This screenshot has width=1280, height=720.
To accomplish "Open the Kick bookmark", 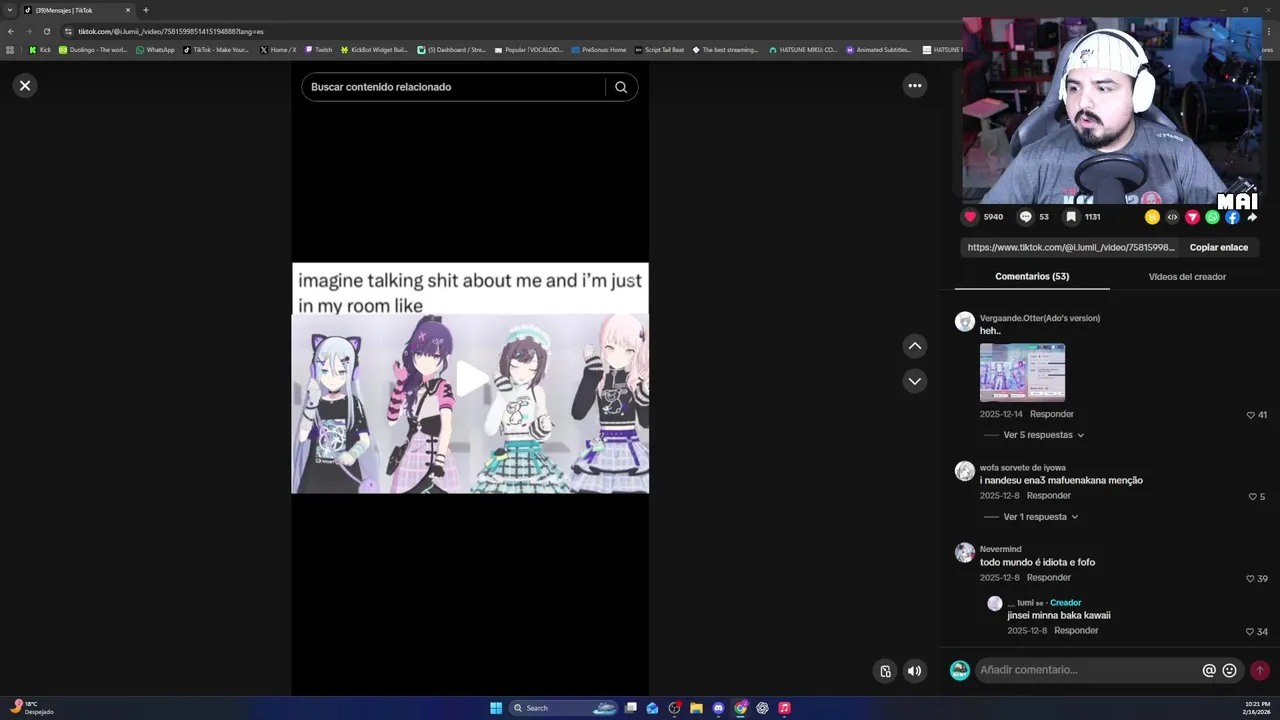I will pyautogui.click(x=40, y=49).
